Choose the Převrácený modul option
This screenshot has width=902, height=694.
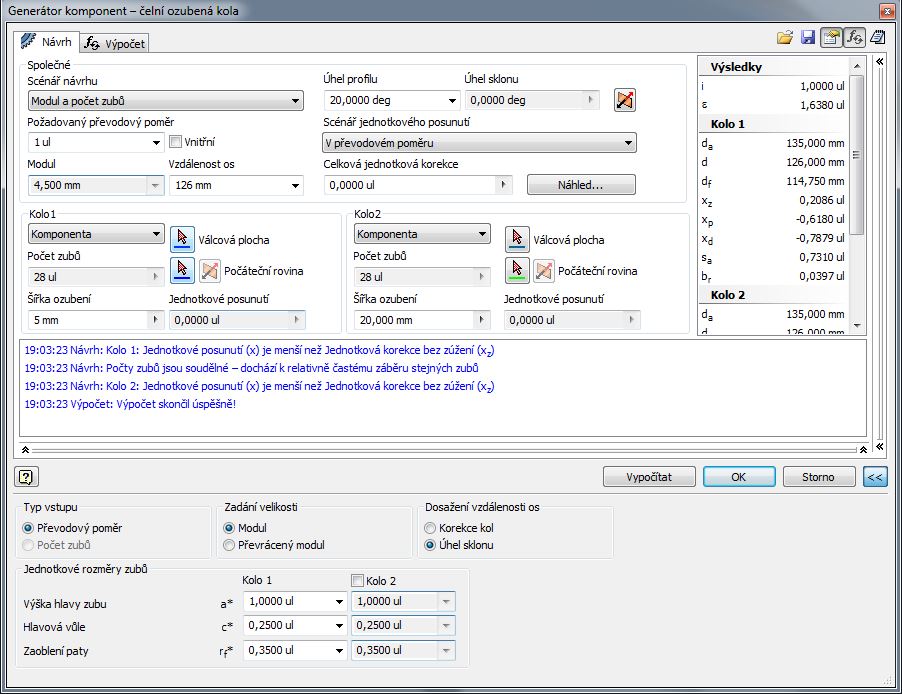pyautogui.click(x=229, y=545)
